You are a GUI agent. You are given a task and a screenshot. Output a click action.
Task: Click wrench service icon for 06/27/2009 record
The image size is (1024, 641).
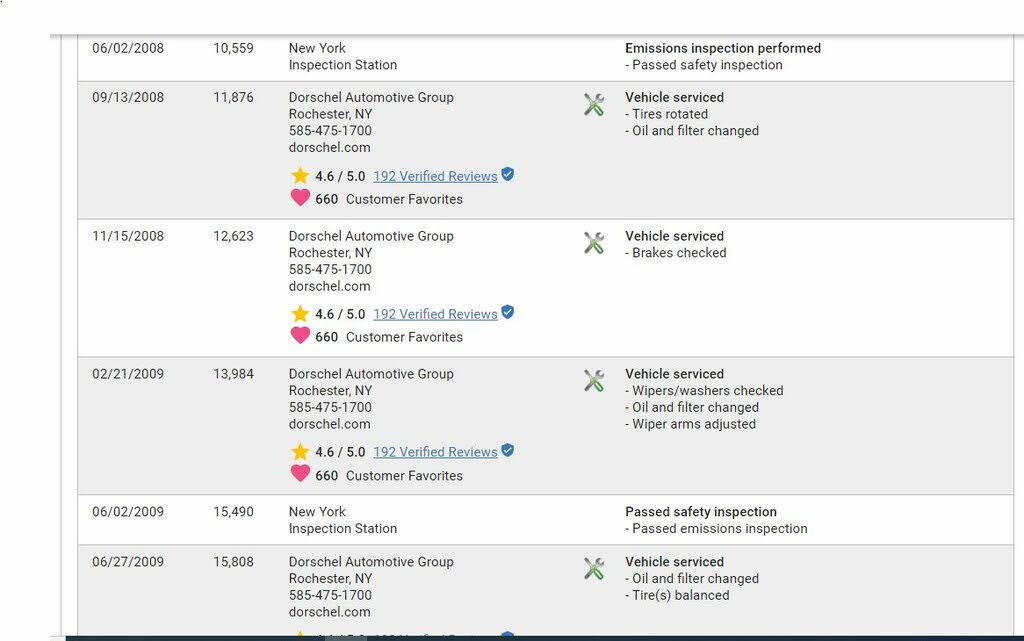(594, 569)
